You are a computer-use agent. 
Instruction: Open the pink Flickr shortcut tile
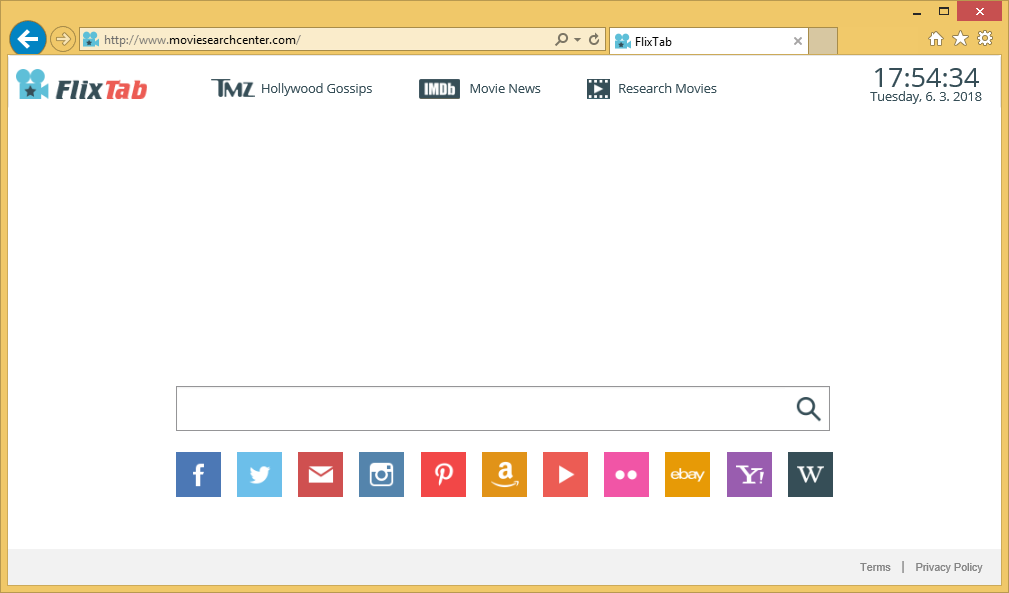pyautogui.click(x=627, y=474)
